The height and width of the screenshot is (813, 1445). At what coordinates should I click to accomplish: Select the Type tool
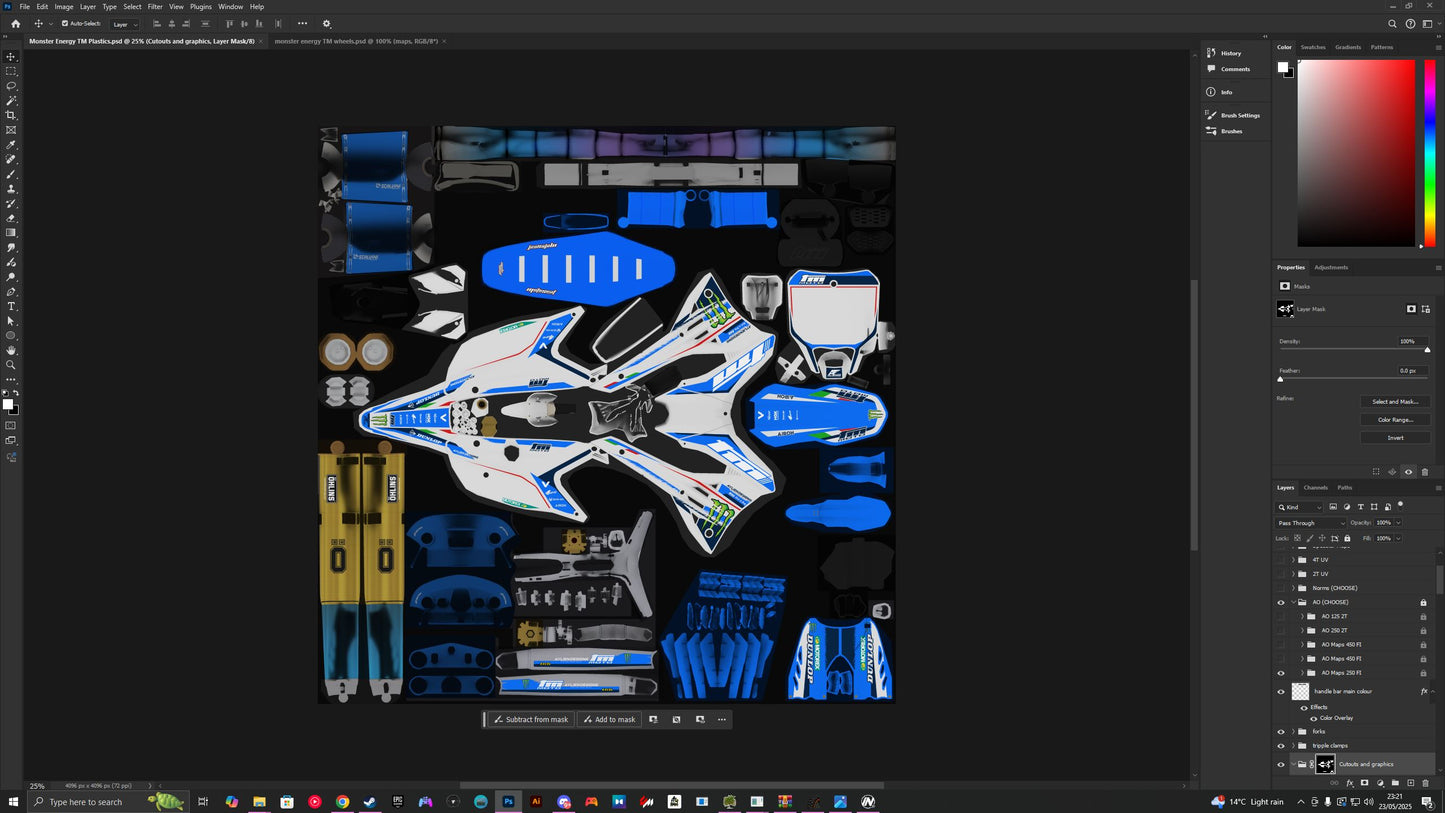pos(11,307)
